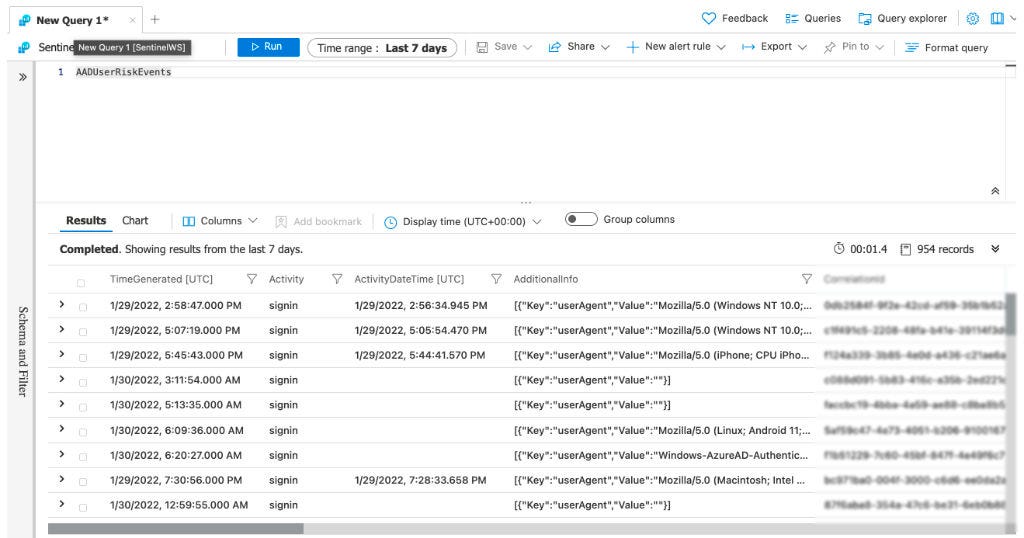Click the Format query icon

coord(912,47)
